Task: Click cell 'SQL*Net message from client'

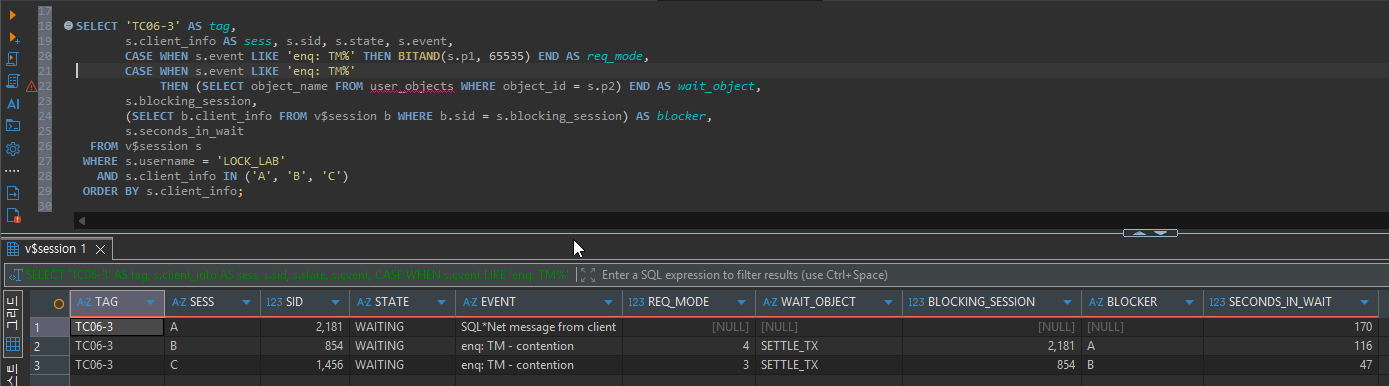Action: click(x=538, y=327)
